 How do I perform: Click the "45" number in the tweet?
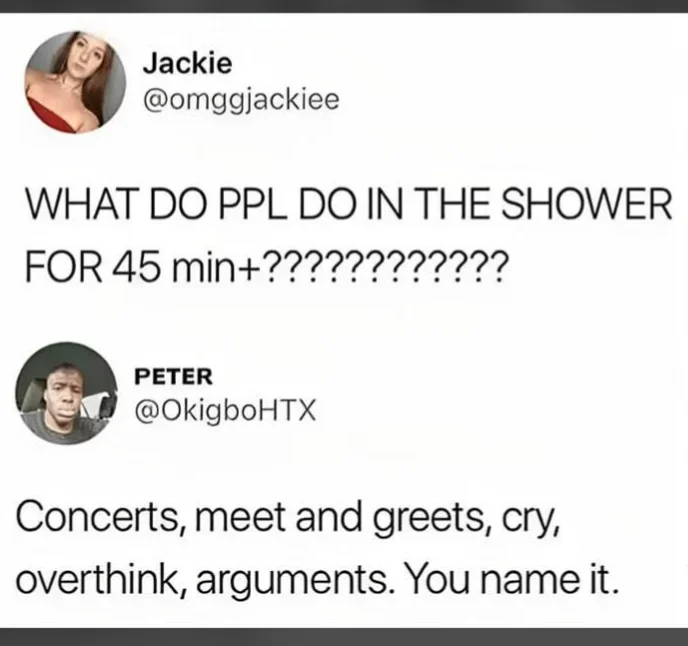point(136,266)
